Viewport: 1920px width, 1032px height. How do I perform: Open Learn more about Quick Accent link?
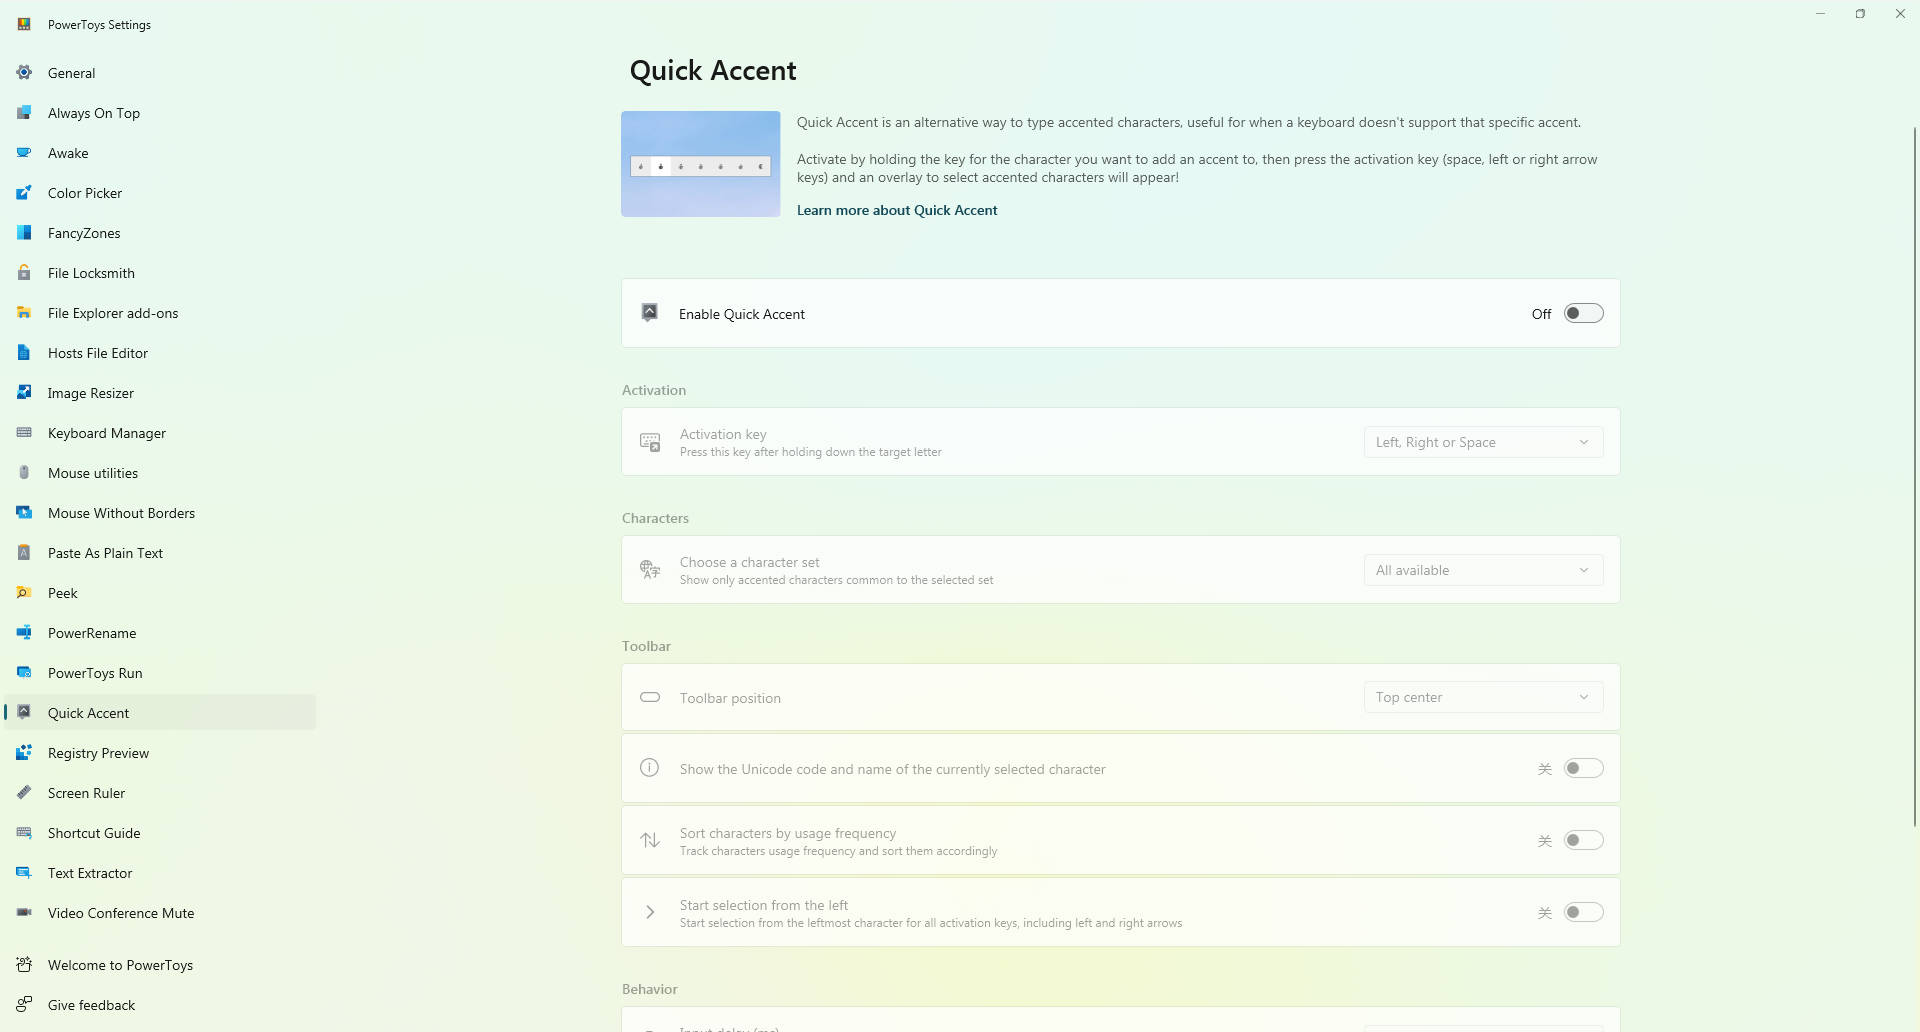point(896,210)
